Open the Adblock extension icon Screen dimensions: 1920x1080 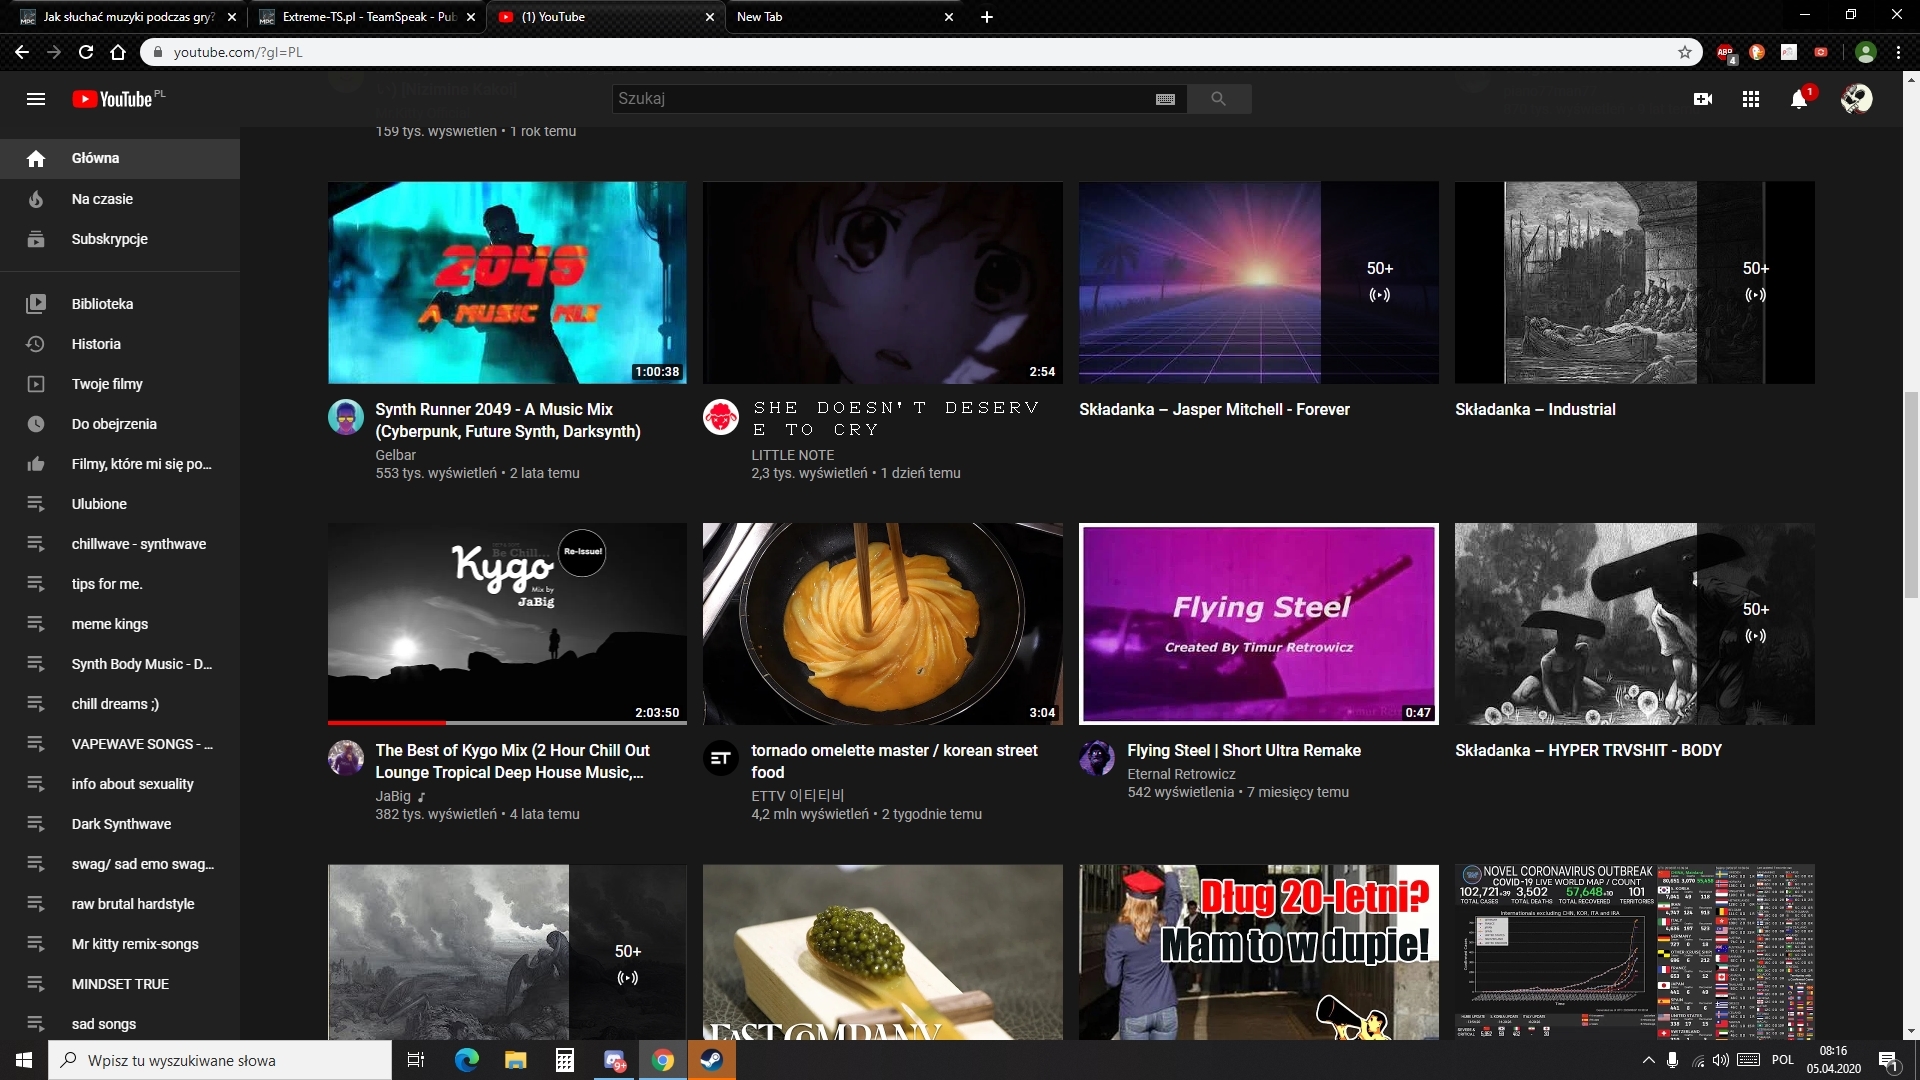tap(1725, 52)
